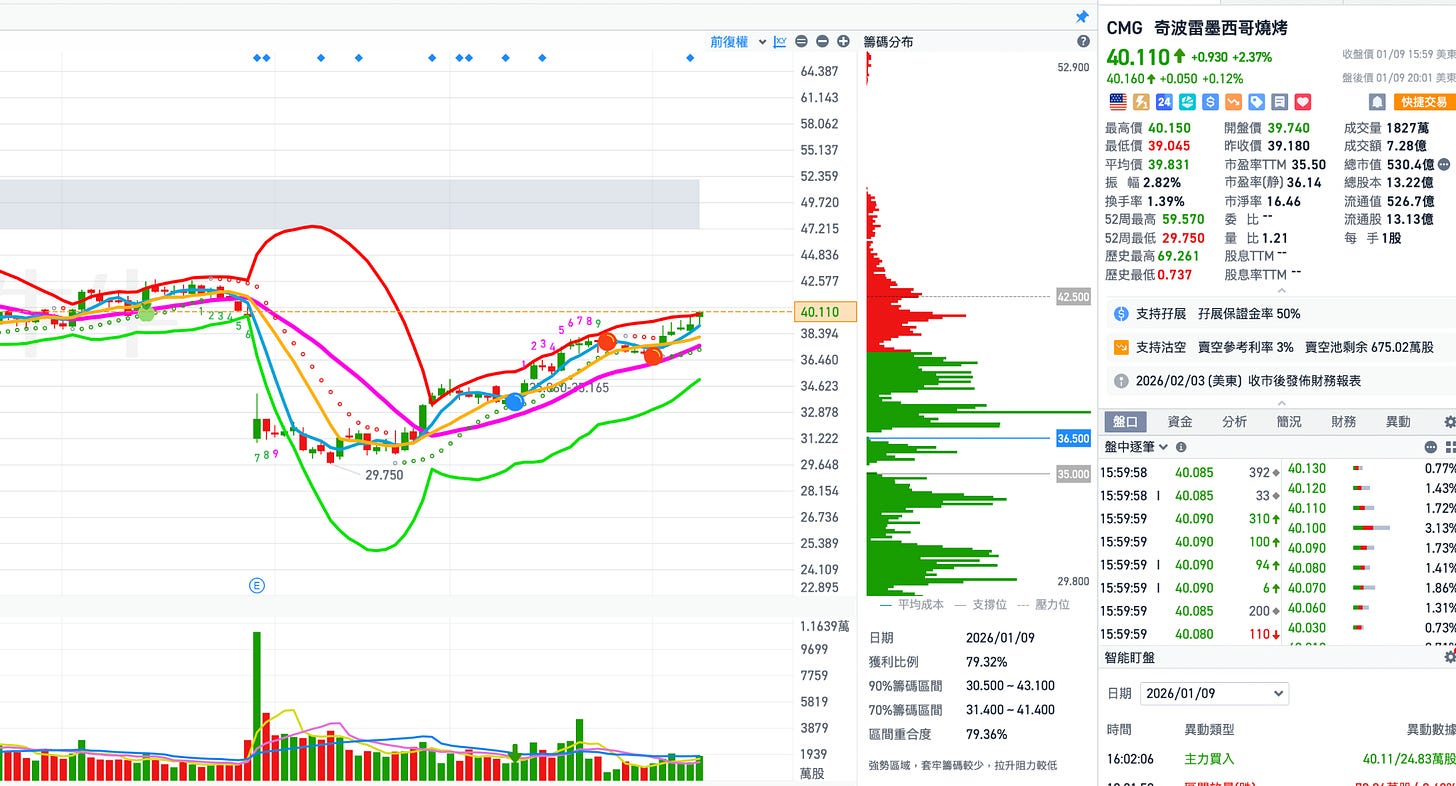1456x786 pixels.
Task: Open the 日期 2026/01/09 date dropdown
Action: [x=1214, y=693]
